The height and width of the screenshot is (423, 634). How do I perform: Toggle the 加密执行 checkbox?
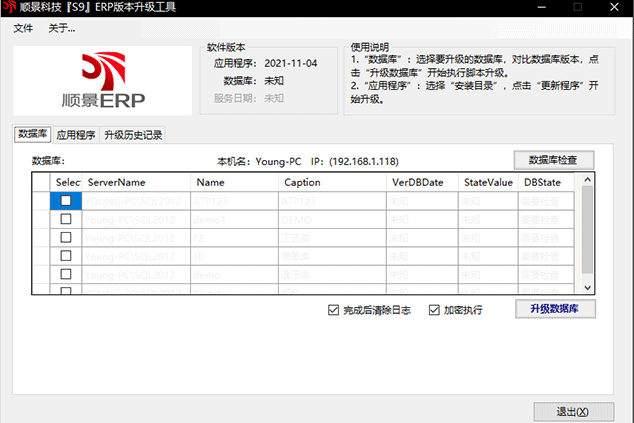click(434, 310)
